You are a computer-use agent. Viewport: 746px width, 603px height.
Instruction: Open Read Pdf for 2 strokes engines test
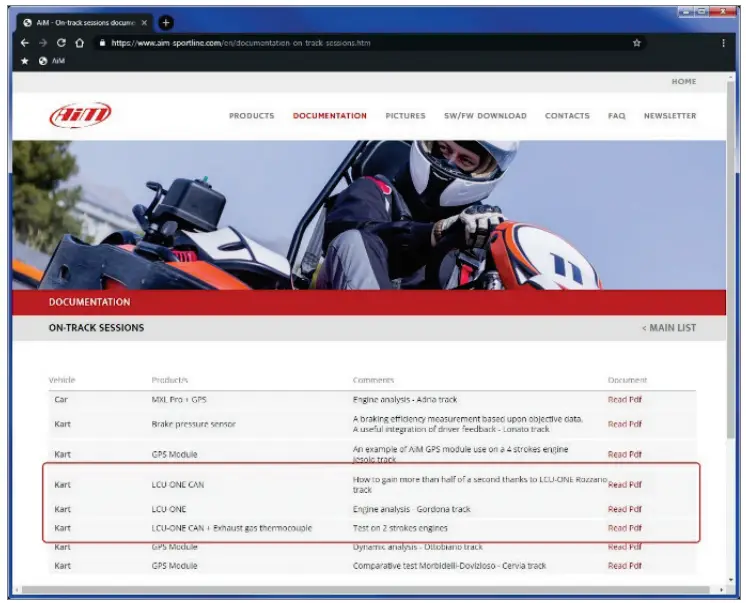[x=625, y=528]
